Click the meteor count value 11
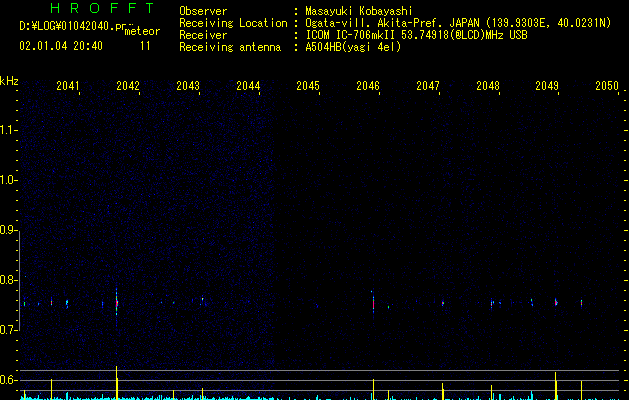The image size is (629, 400). point(145,46)
